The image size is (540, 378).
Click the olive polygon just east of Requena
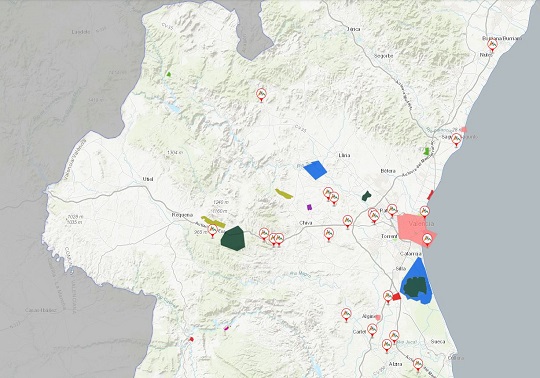click(214, 222)
